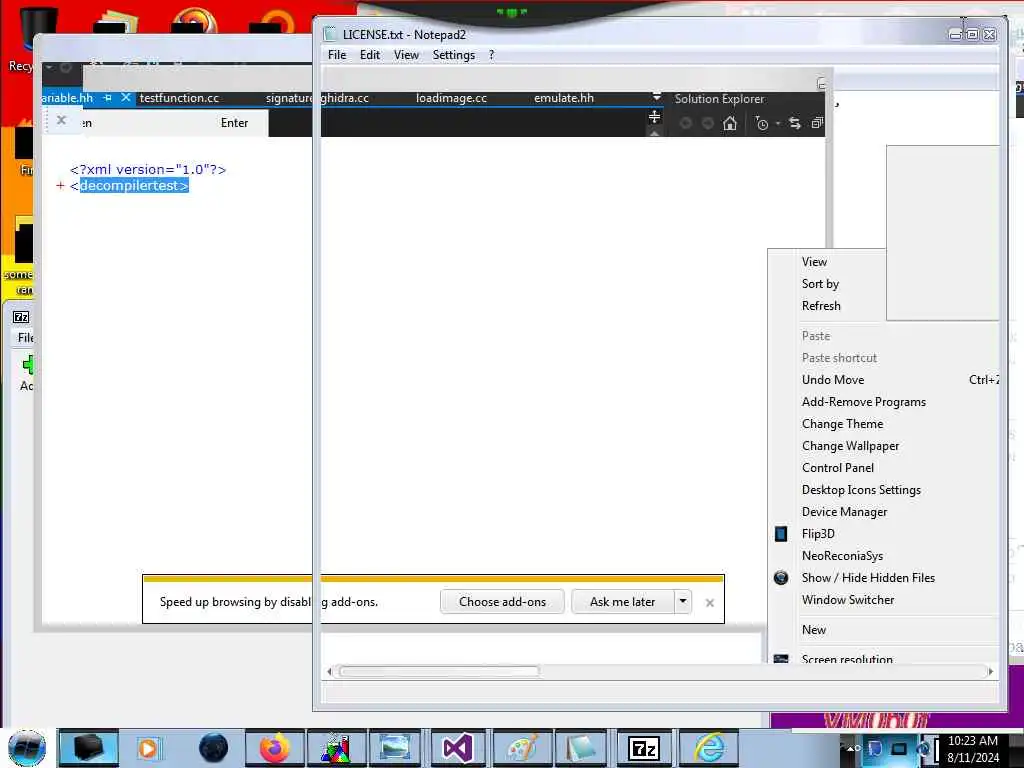Click the Solution Explorer forward arrow
The height and width of the screenshot is (768, 1024).
[x=707, y=123]
